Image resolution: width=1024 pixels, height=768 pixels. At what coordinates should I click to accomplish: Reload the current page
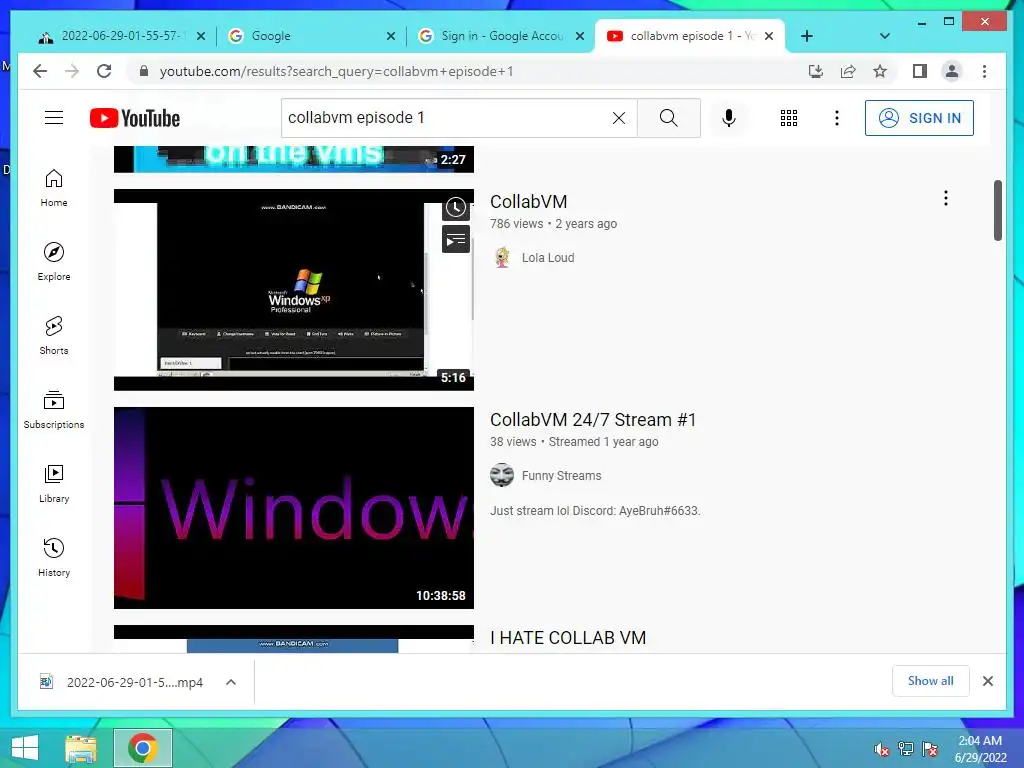click(104, 71)
